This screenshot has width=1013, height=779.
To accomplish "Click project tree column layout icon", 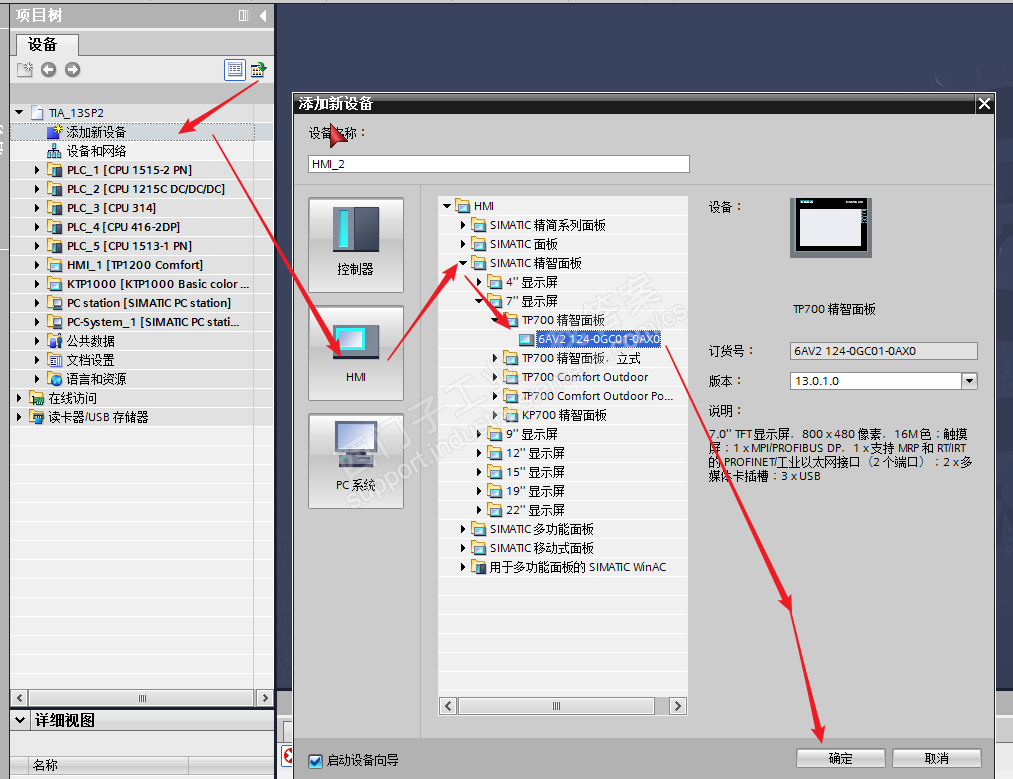I will pyautogui.click(x=244, y=16).
